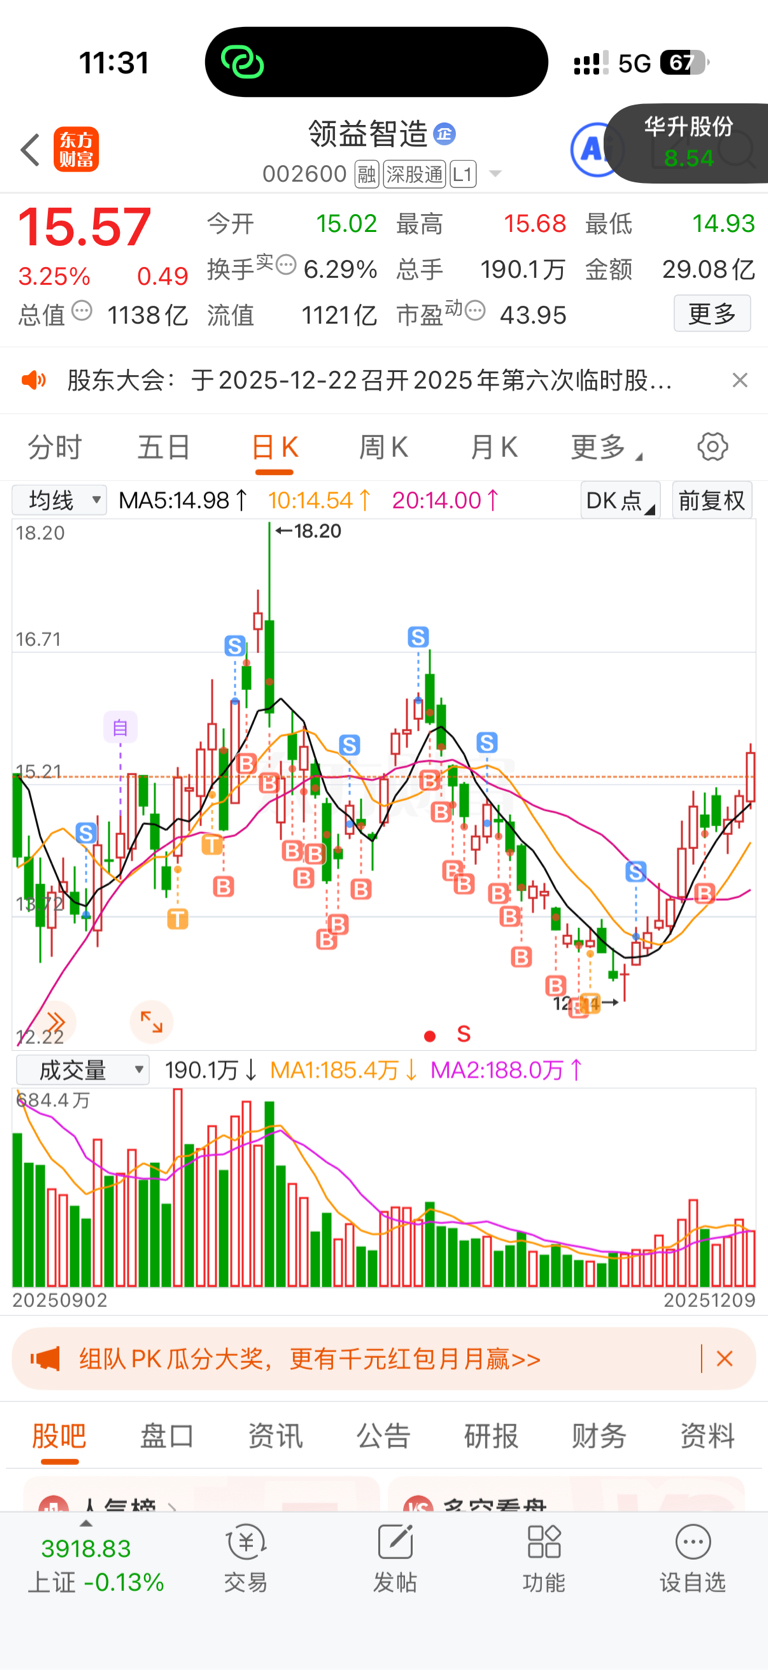
Task: Tap the fullscreen diagonal arrows icon
Action: [151, 1021]
